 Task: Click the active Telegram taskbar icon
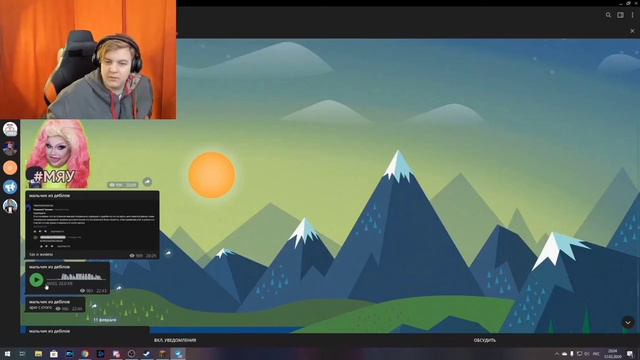[x=178, y=354]
